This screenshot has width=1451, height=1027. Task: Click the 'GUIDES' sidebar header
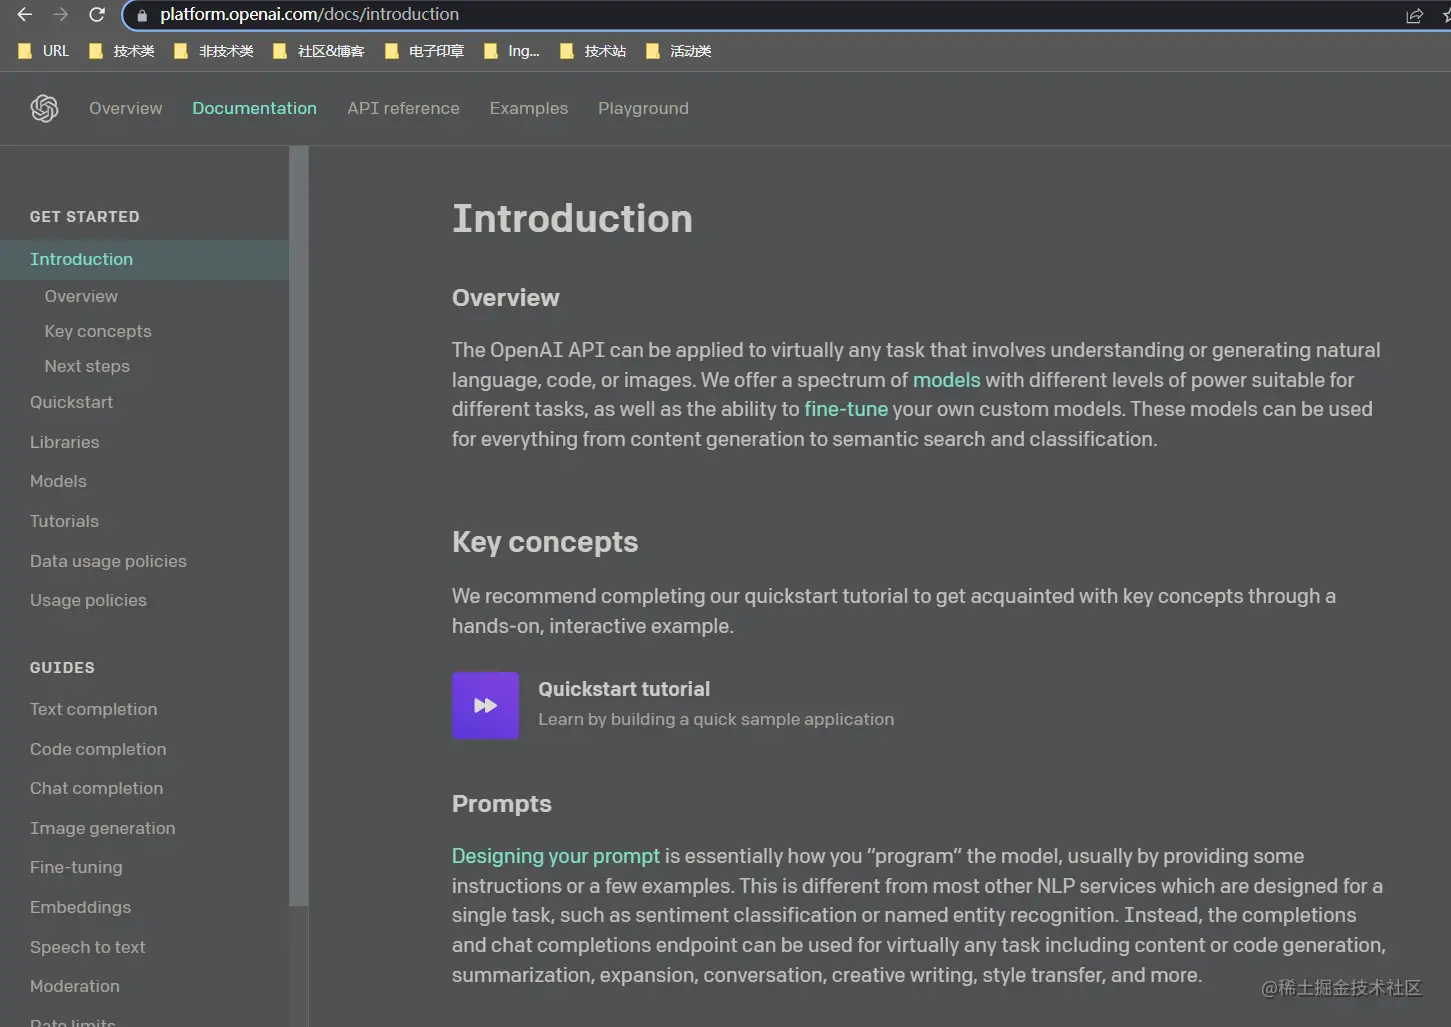click(62, 668)
